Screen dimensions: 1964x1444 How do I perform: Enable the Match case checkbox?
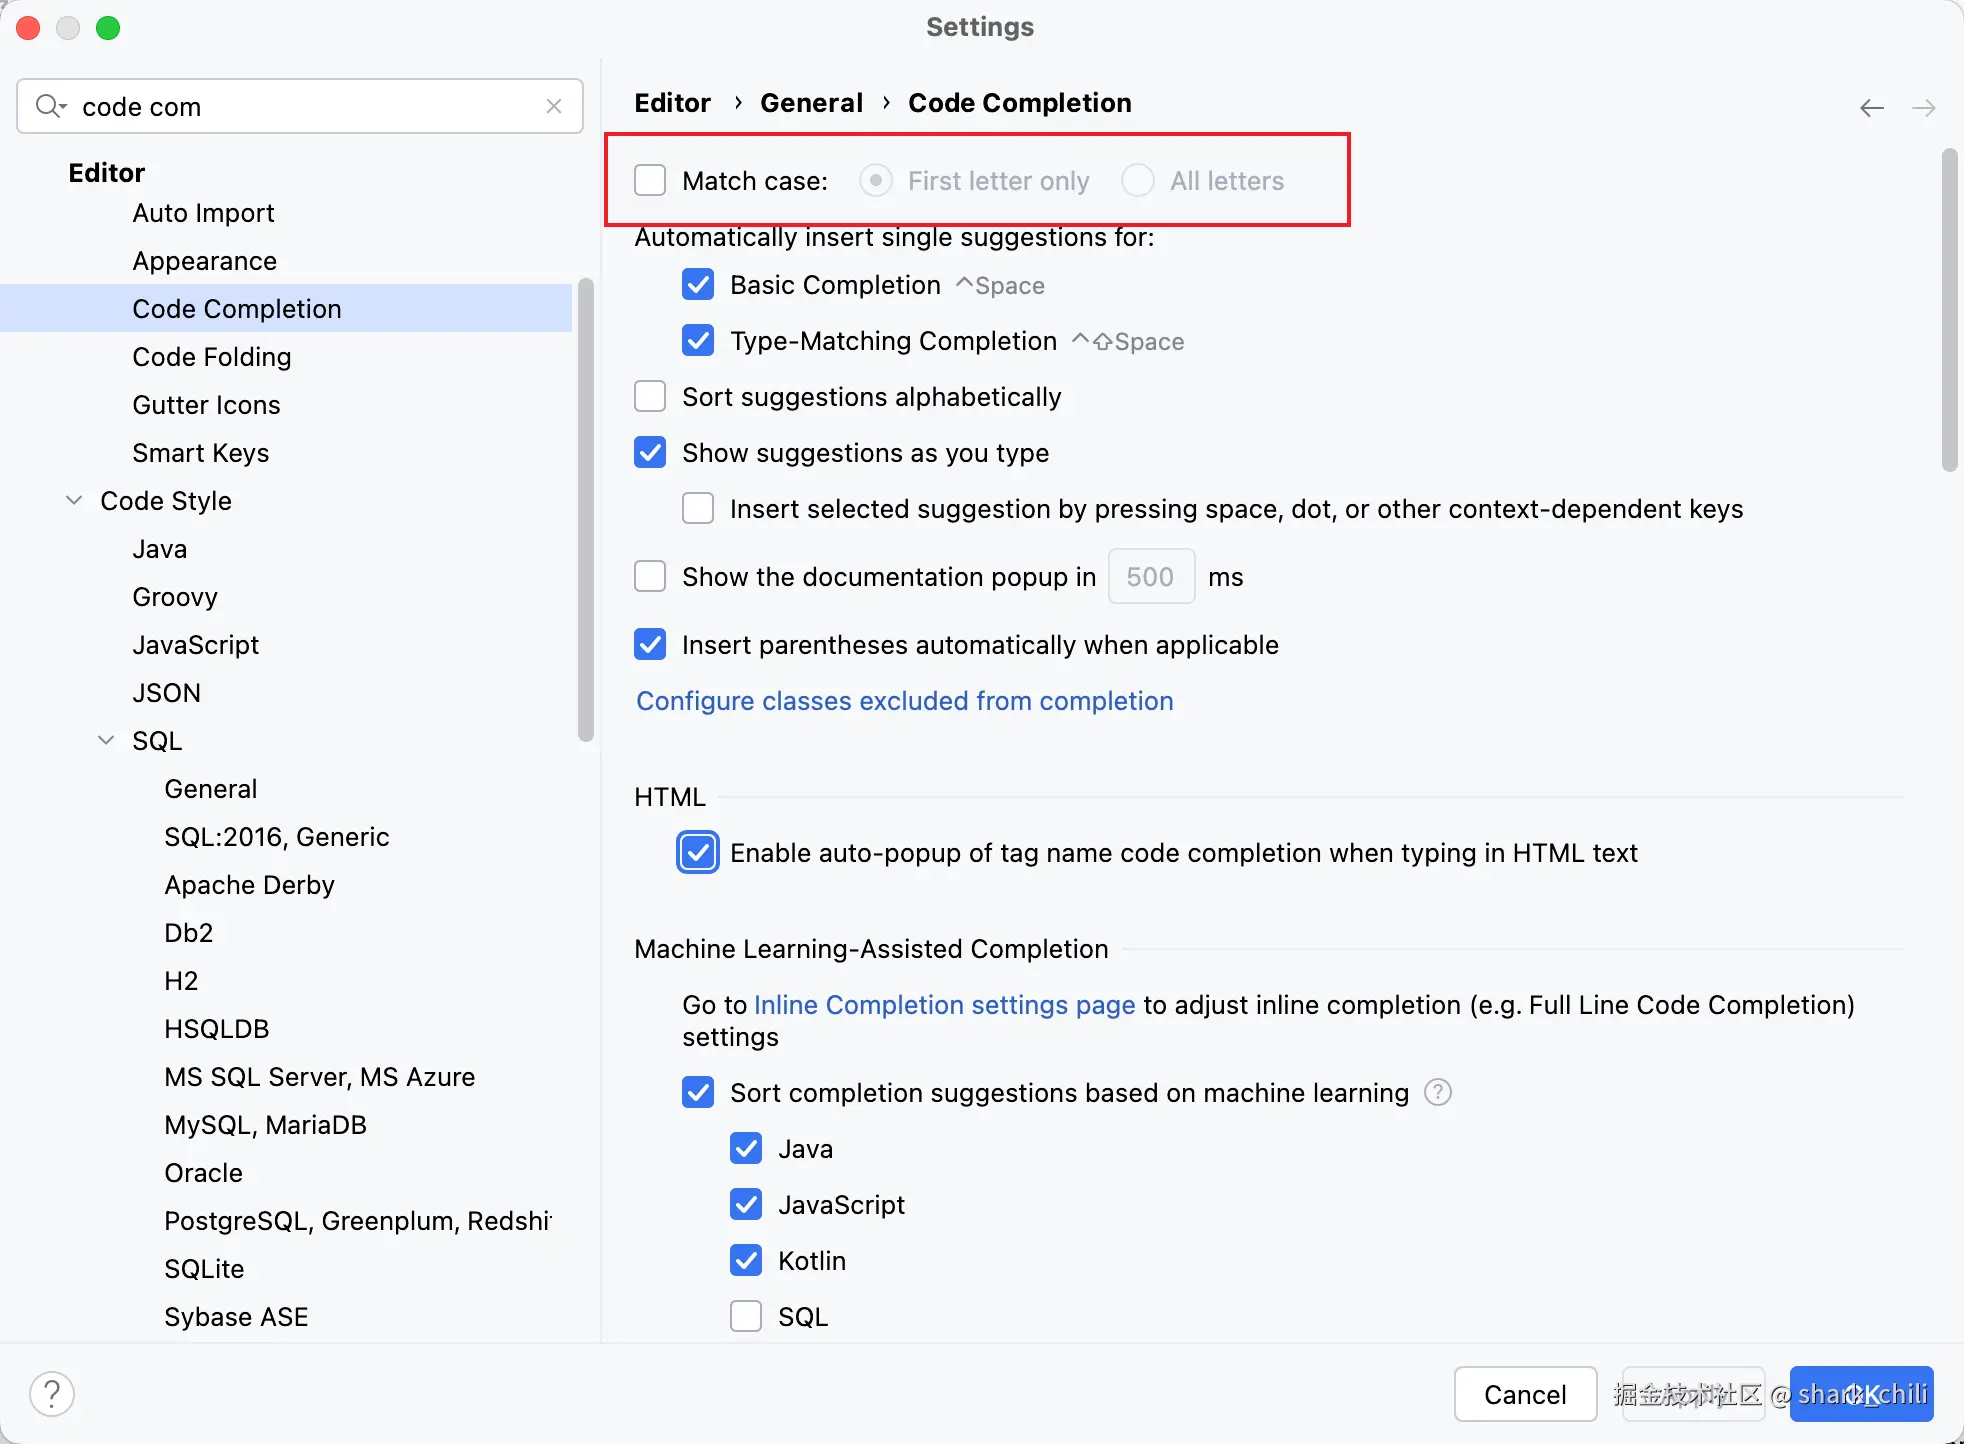[650, 181]
